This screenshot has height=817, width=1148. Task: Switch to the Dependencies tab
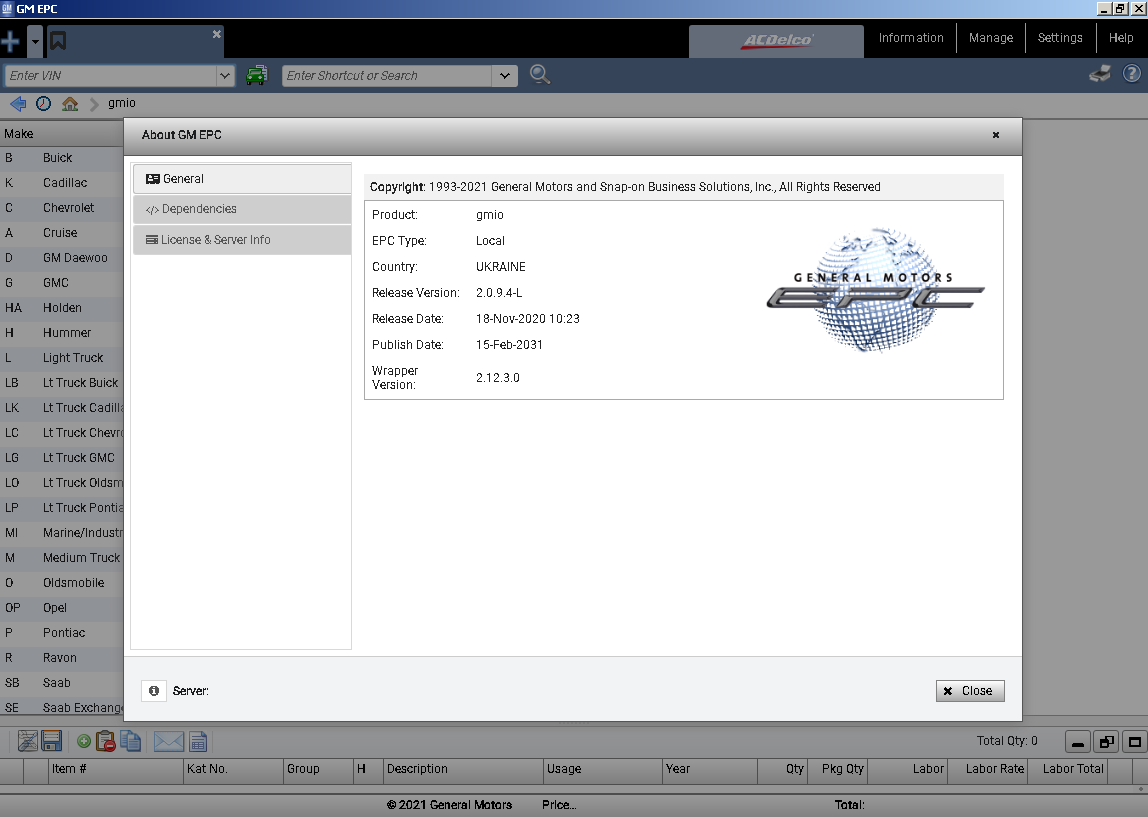coord(242,209)
